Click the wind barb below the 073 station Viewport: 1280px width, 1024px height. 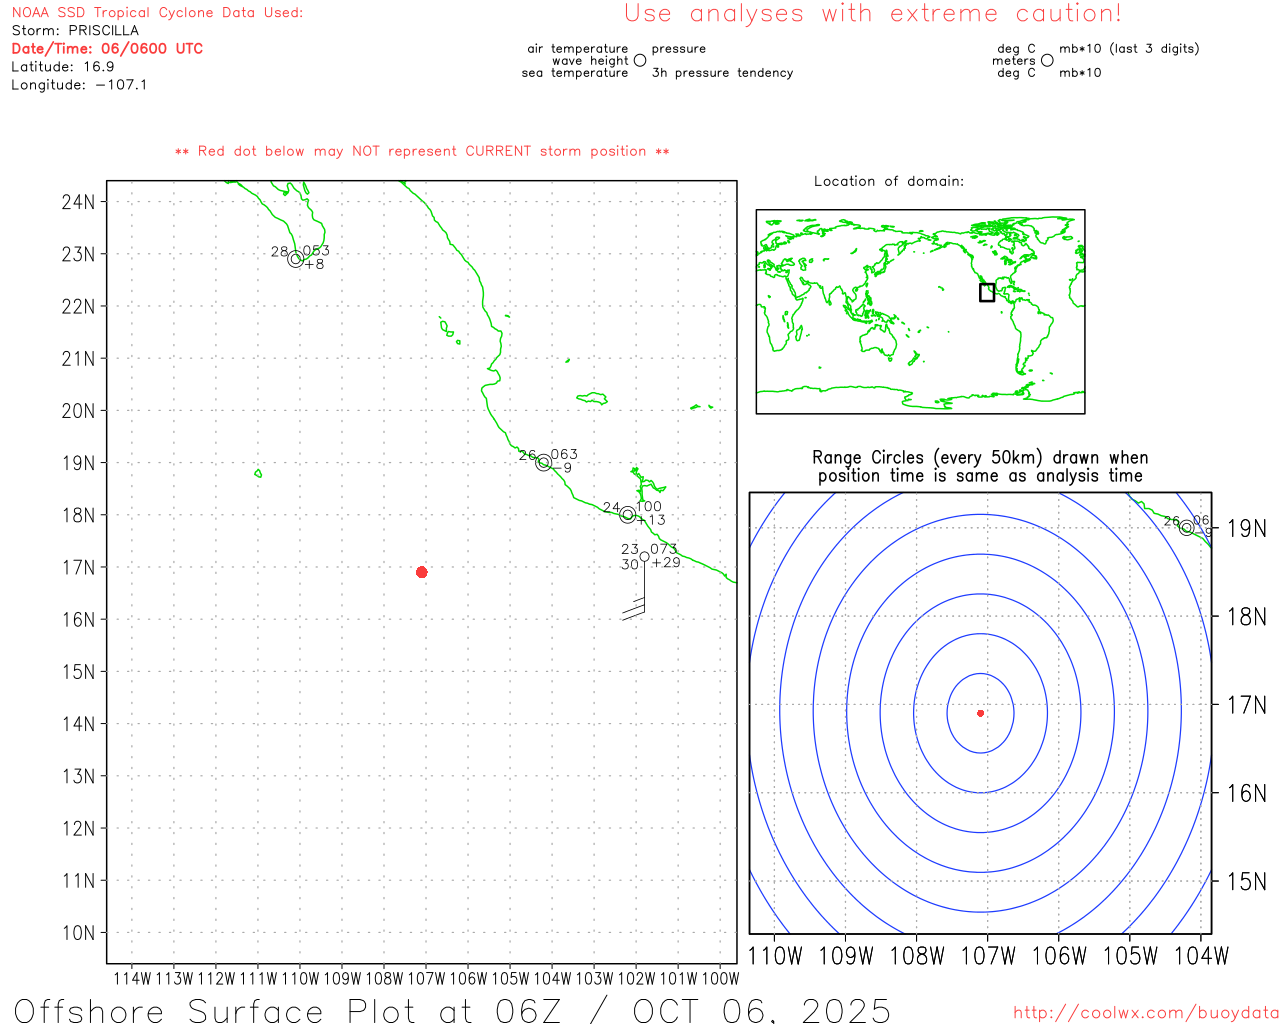[x=635, y=590]
